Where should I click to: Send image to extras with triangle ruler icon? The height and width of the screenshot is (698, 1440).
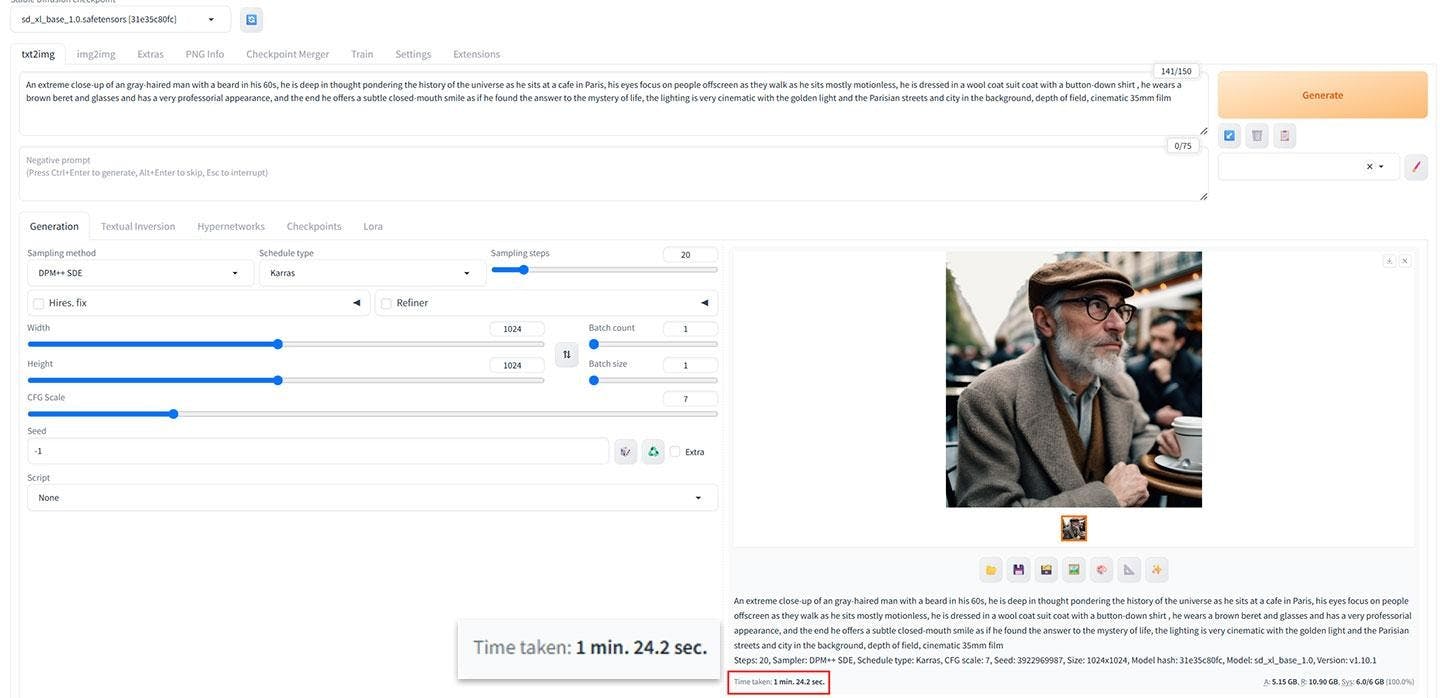click(x=1129, y=570)
